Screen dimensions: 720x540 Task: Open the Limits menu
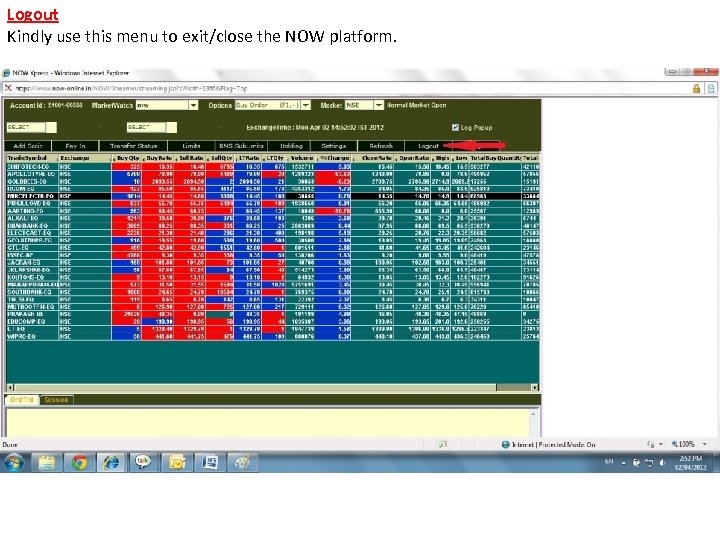(x=191, y=146)
